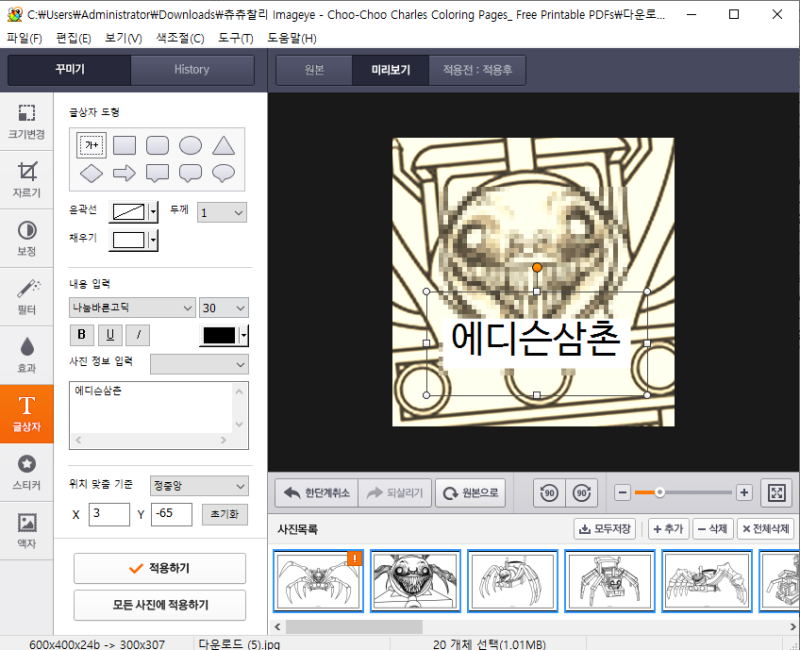The height and width of the screenshot is (650, 800).
Task: Choose the oval speech bubble shape
Action: click(223, 173)
